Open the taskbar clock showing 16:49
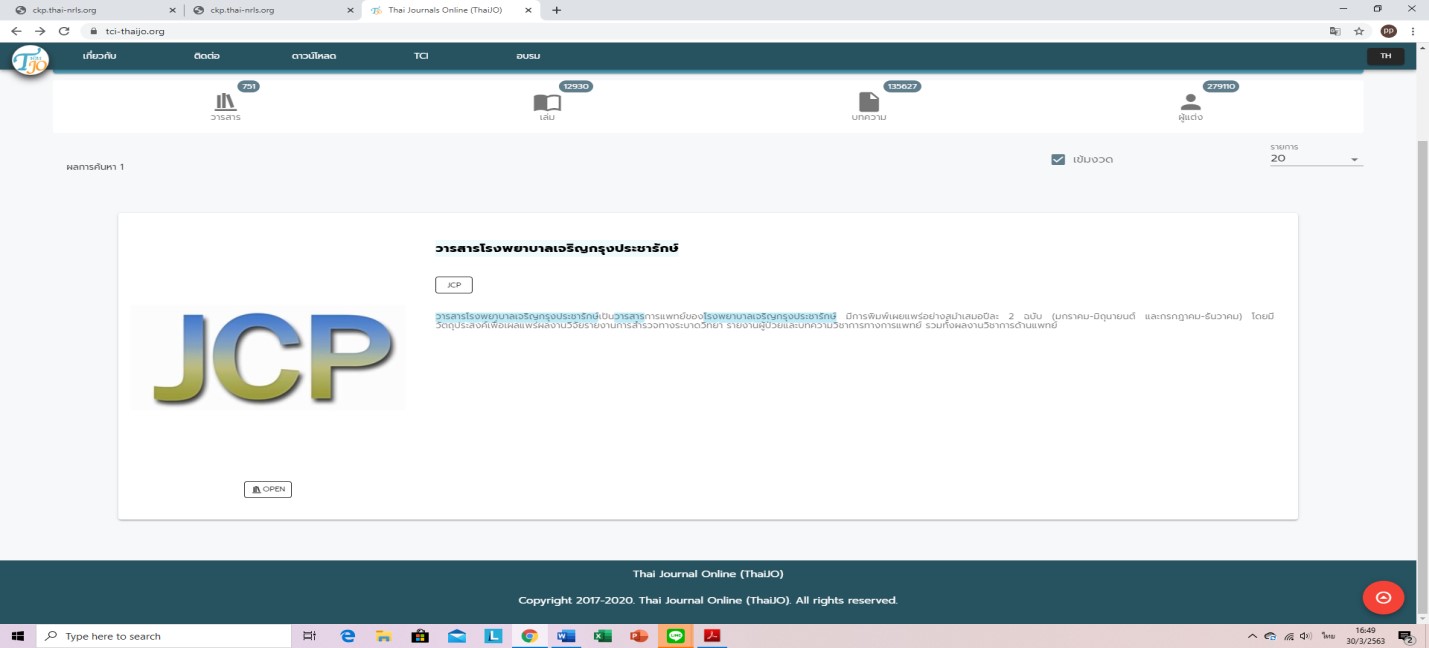The height and width of the screenshot is (648, 1429). tap(1365, 636)
